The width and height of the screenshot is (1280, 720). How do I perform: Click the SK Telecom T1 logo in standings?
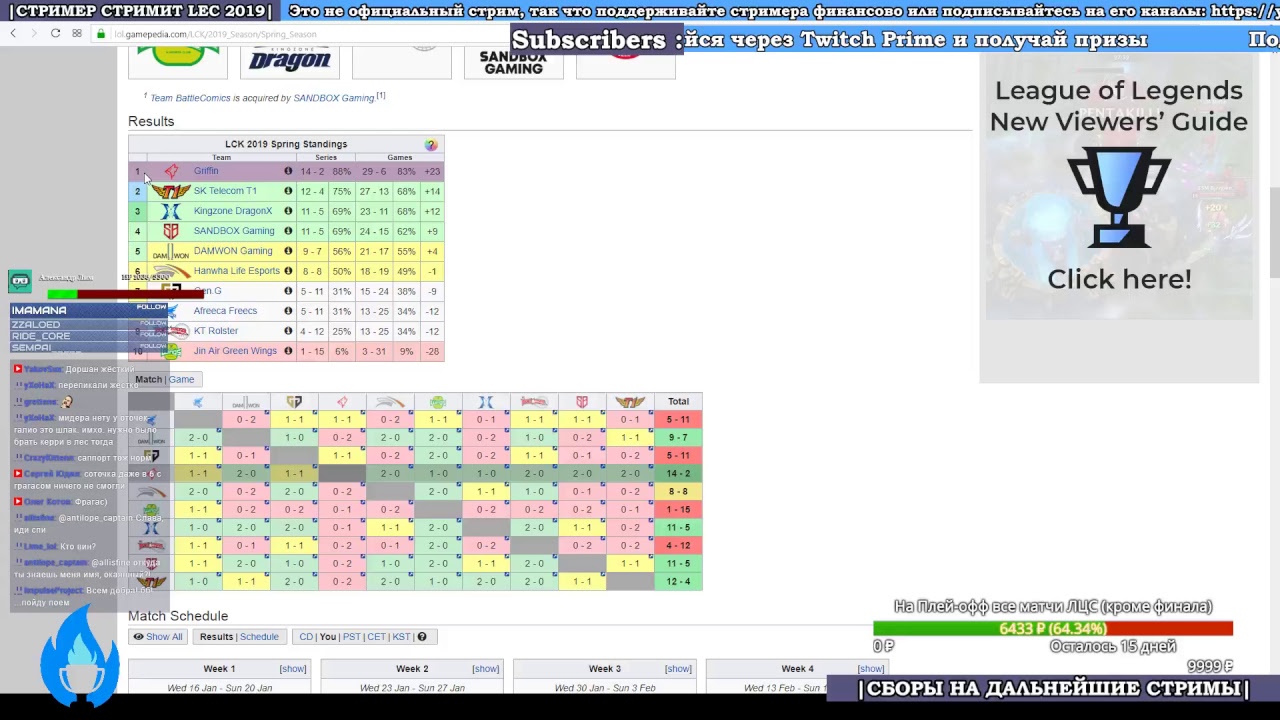171,191
